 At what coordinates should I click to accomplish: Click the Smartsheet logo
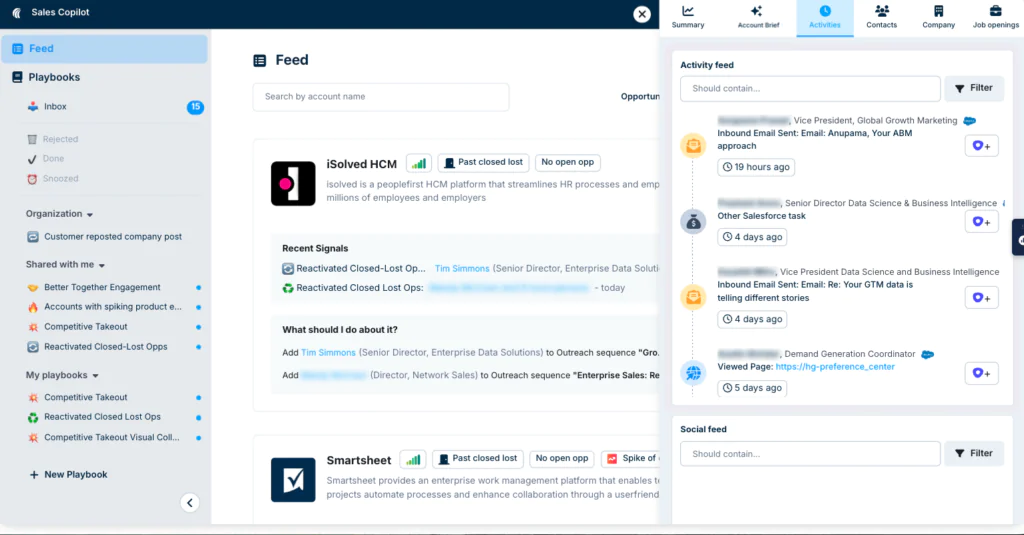coord(293,480)
